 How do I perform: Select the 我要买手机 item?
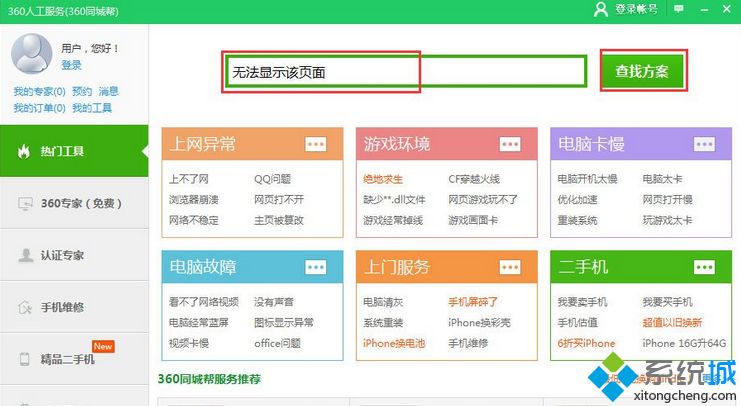667,302
